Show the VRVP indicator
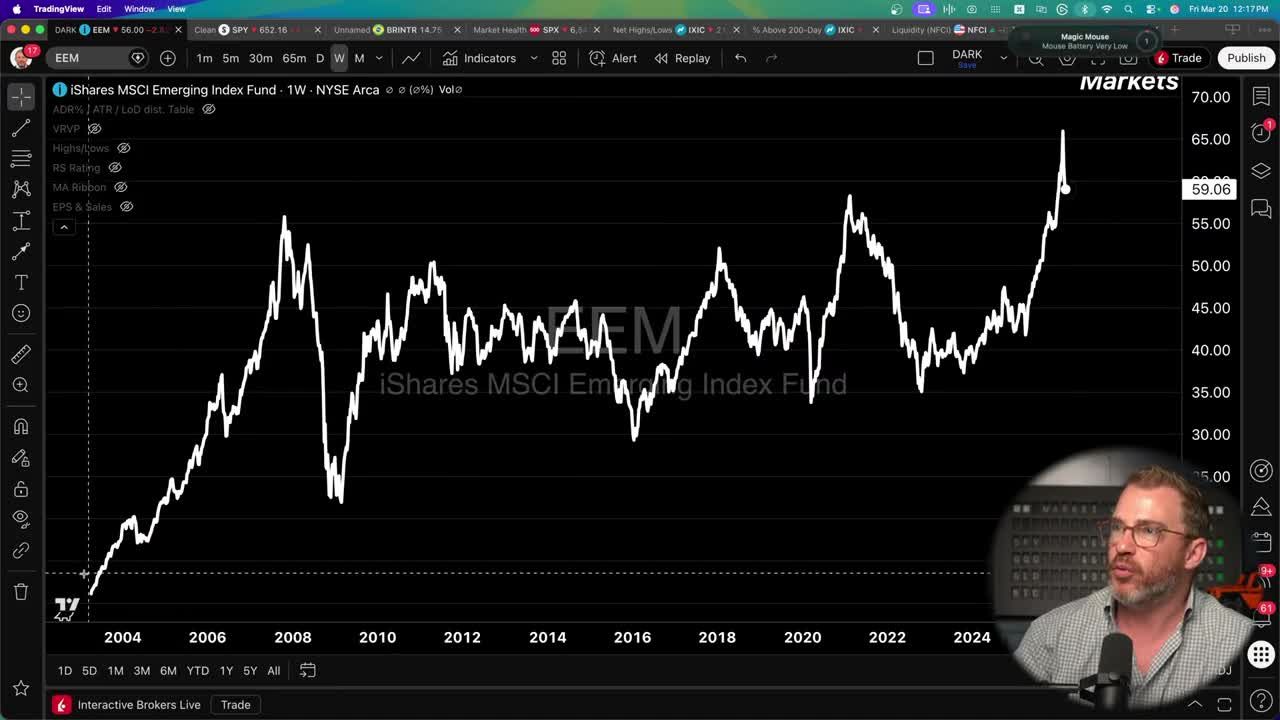 click(94, 129)
